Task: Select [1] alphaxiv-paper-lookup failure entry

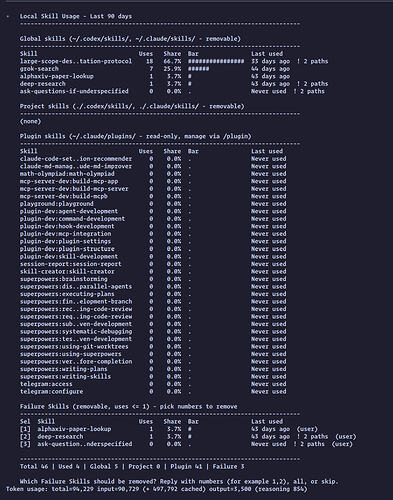Action: coord(169,429)
